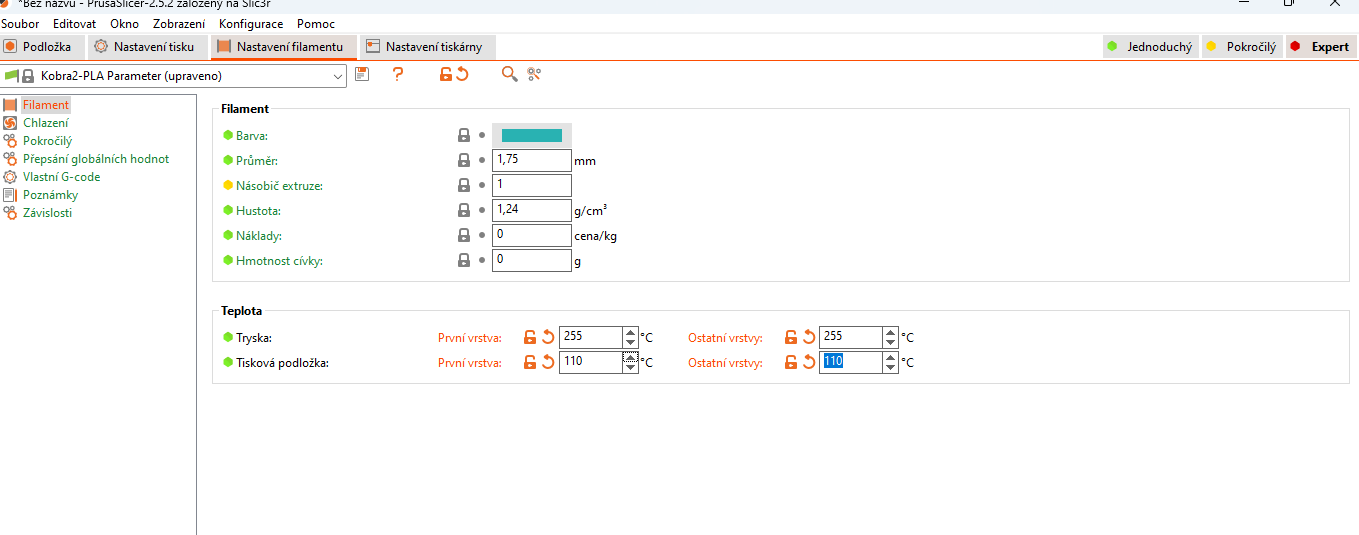Click the lock icon beside Náklady

464,236
